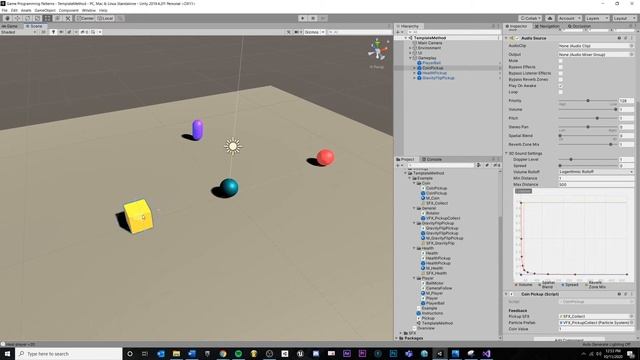Image resolution: width=640 pixels, height=360 pixels.
Task: Collapse Coin Pickup script component
Action: pos(507,294)
